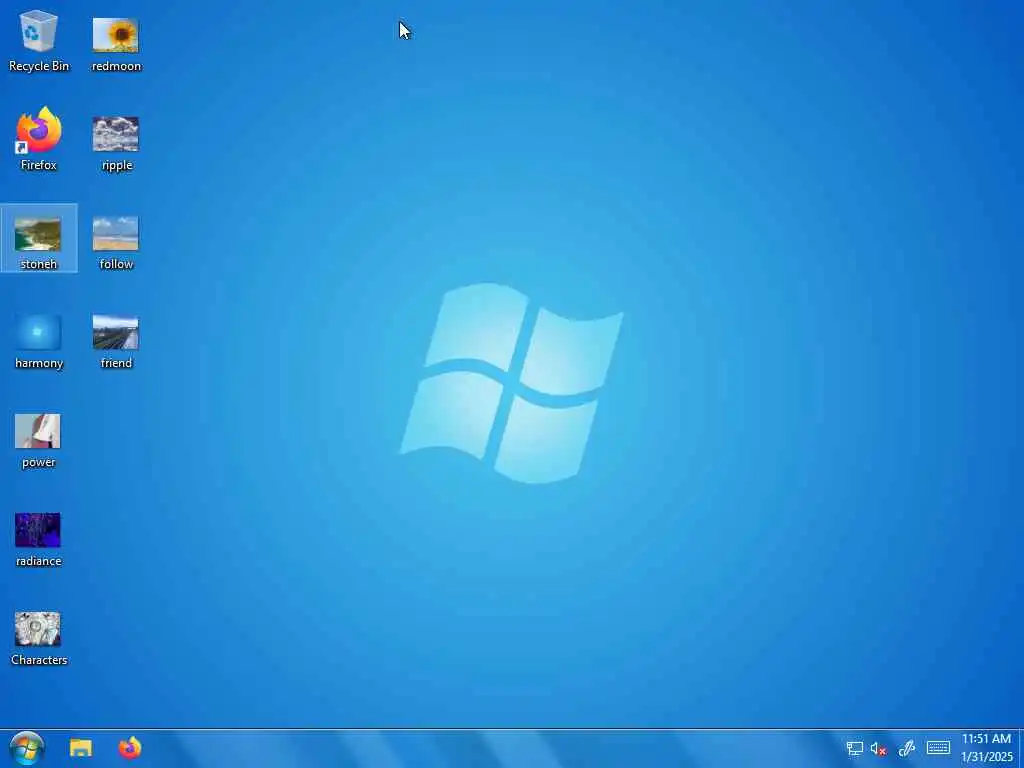Launch Firefox from the taskbar
The width and height of the screenshot is (1024, 768).
point(129,748)
